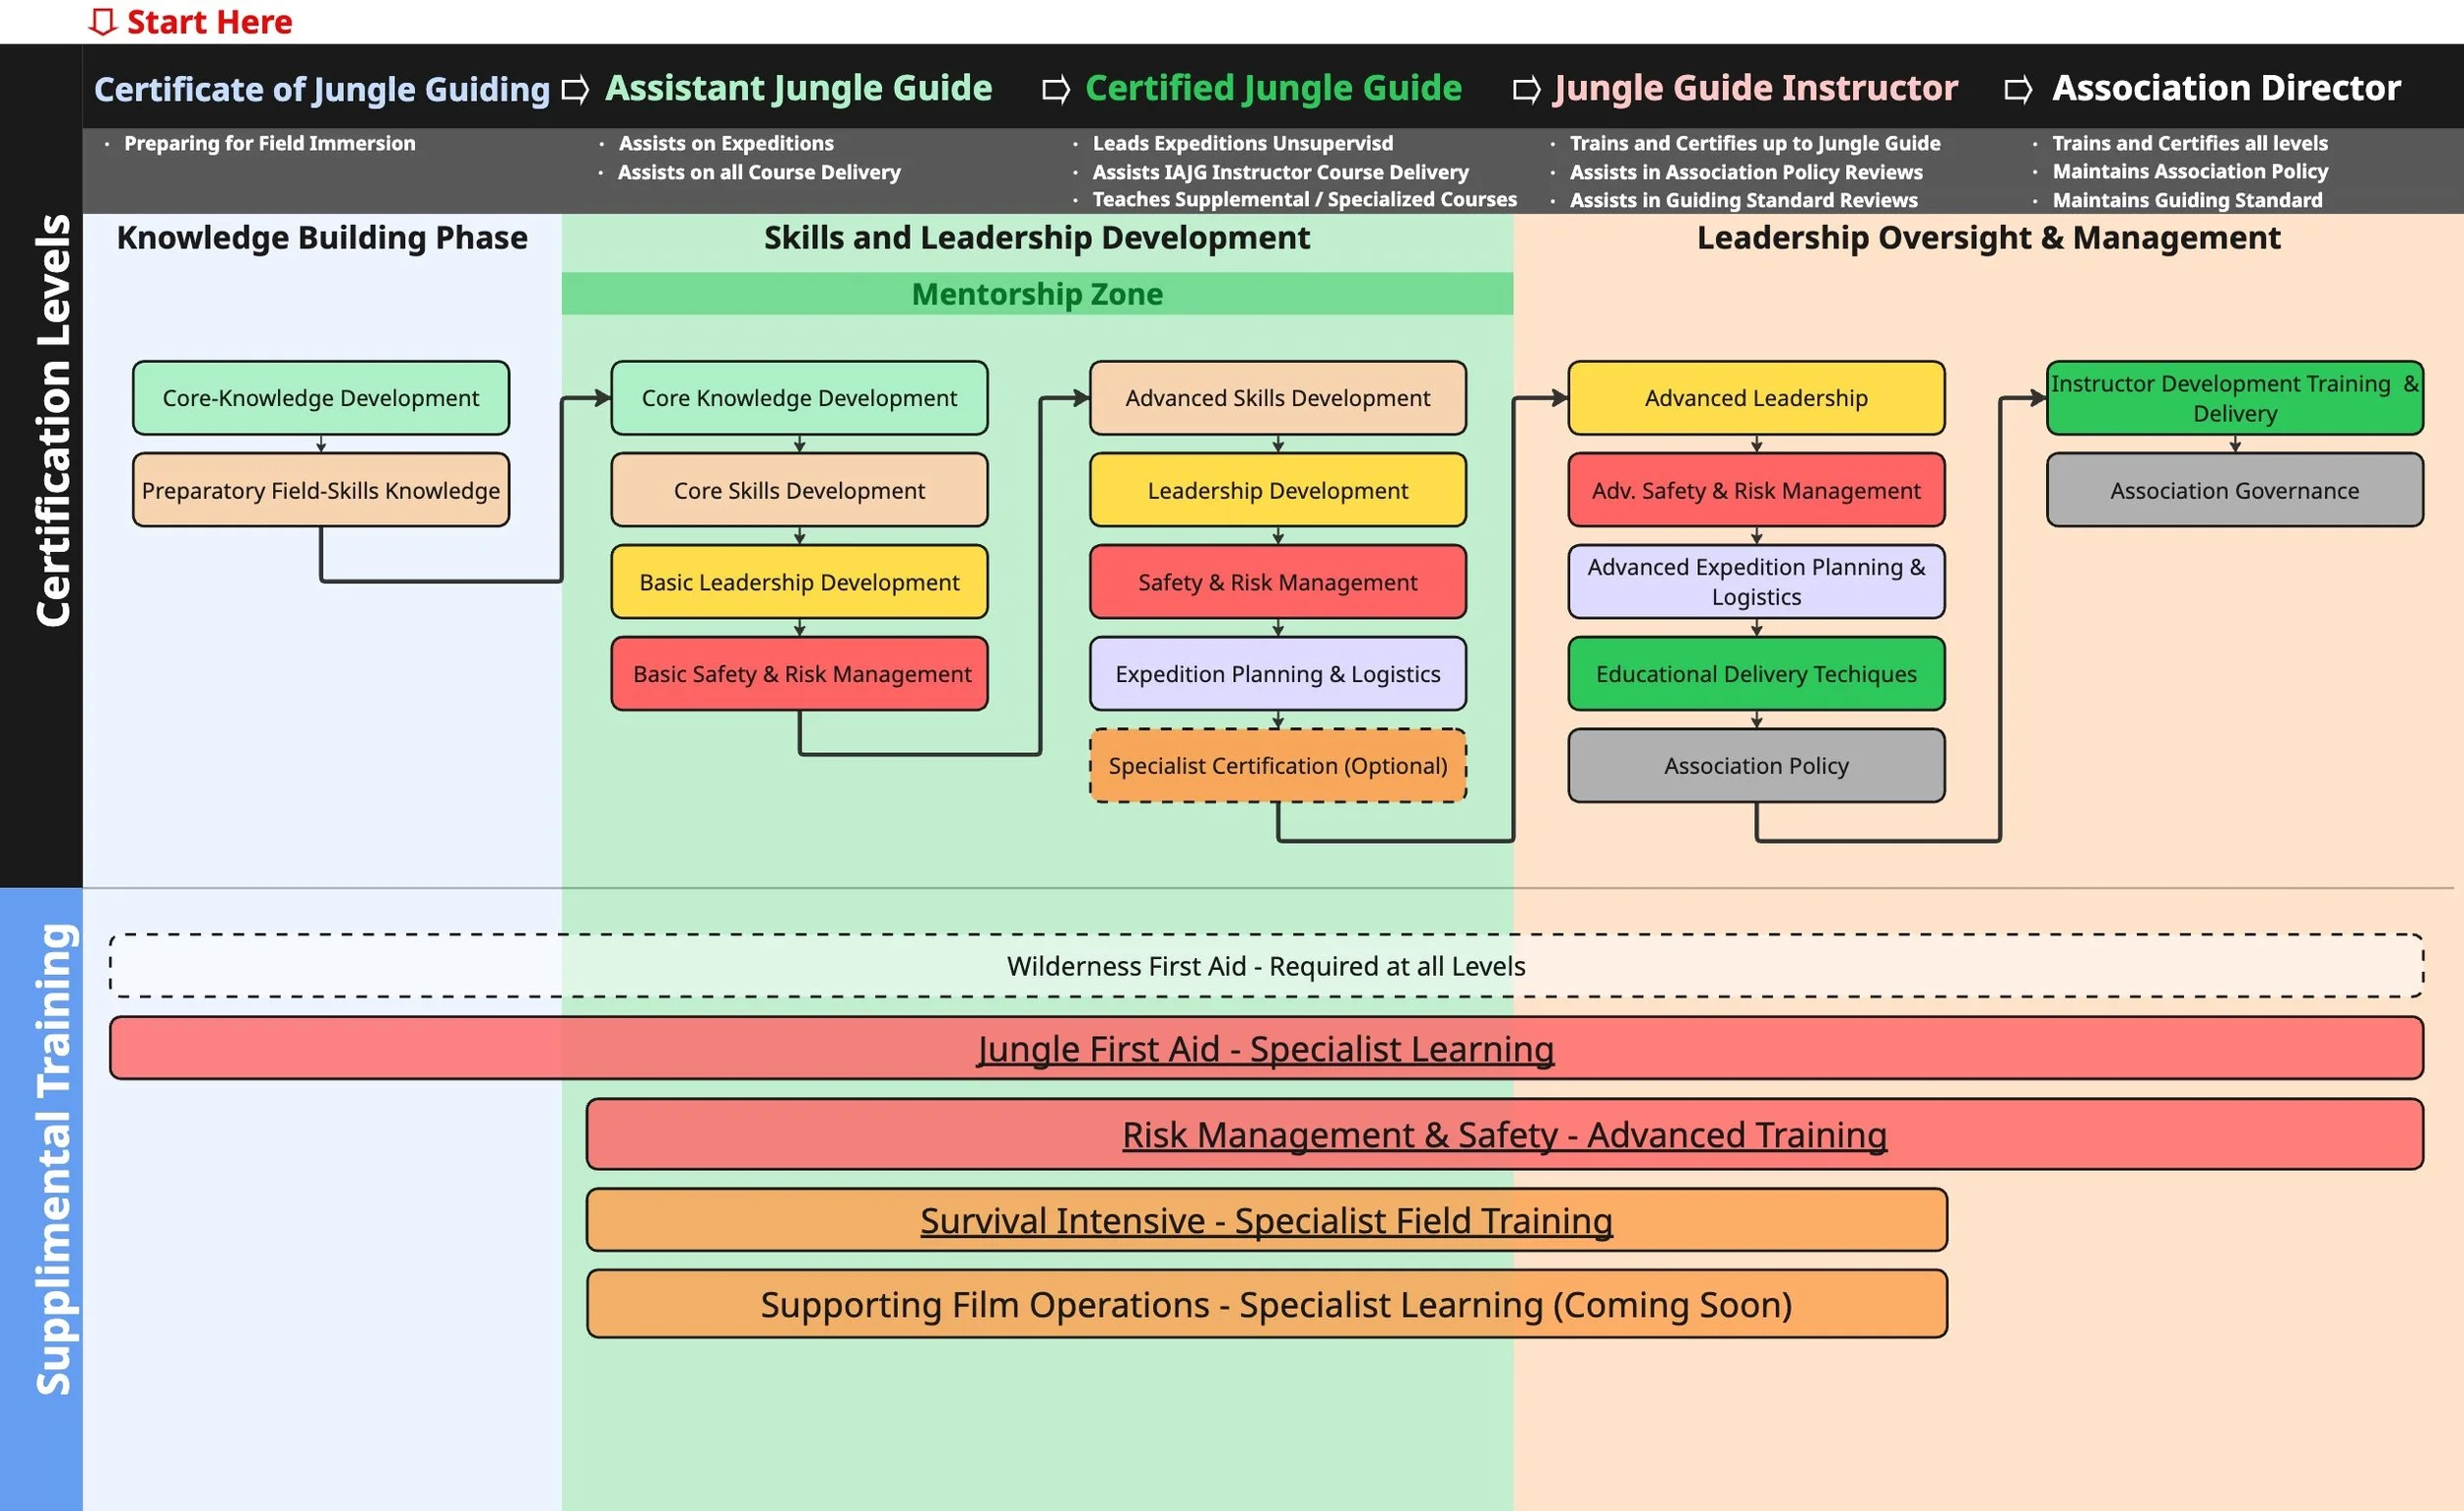Select the Association Director heading

tap(2226, 88)
